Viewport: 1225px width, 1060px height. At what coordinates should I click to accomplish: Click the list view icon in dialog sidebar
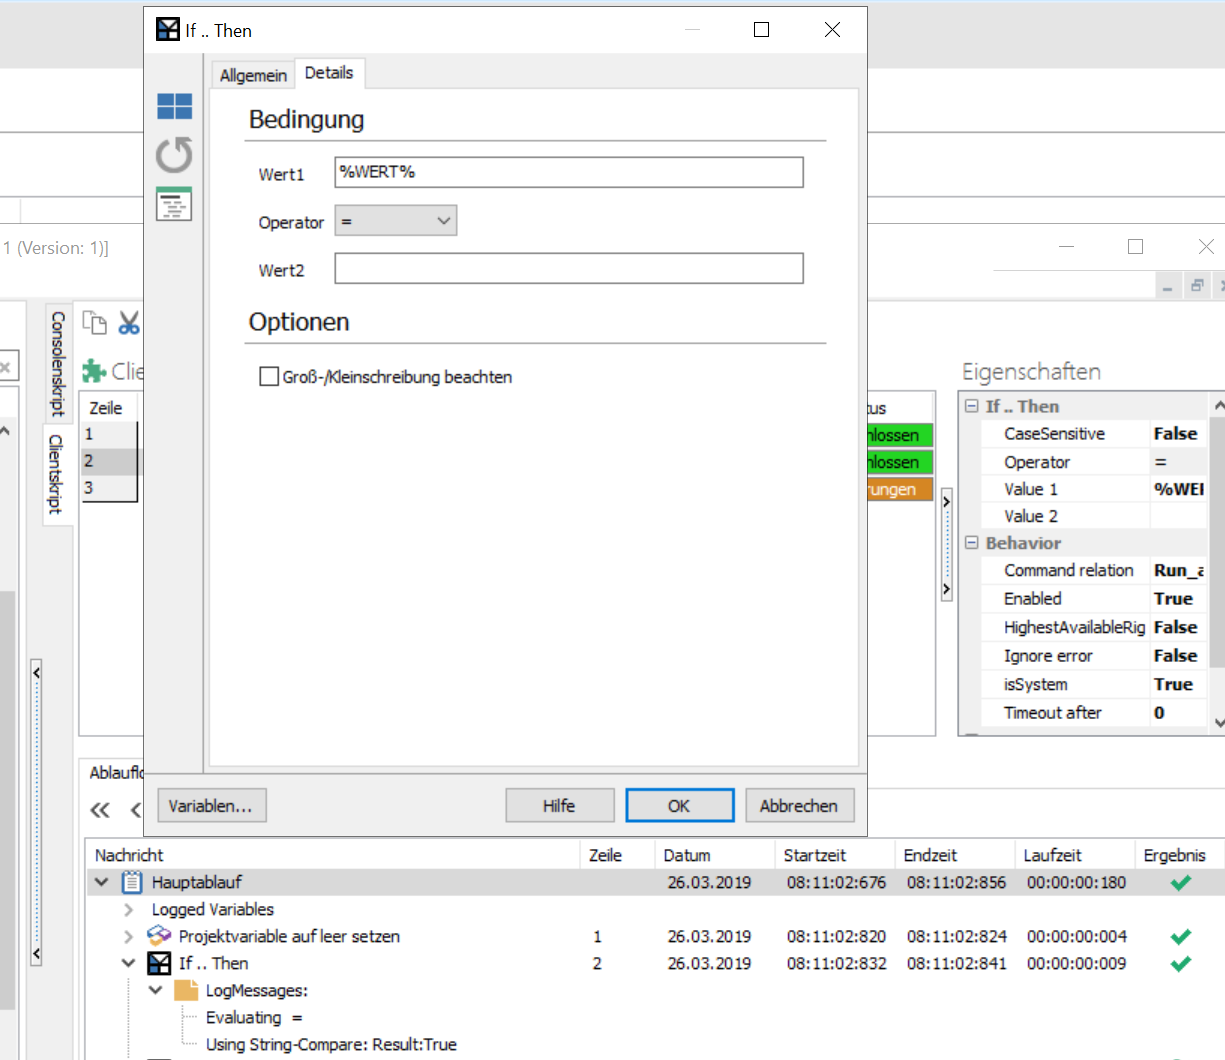[x=174, y=204]
